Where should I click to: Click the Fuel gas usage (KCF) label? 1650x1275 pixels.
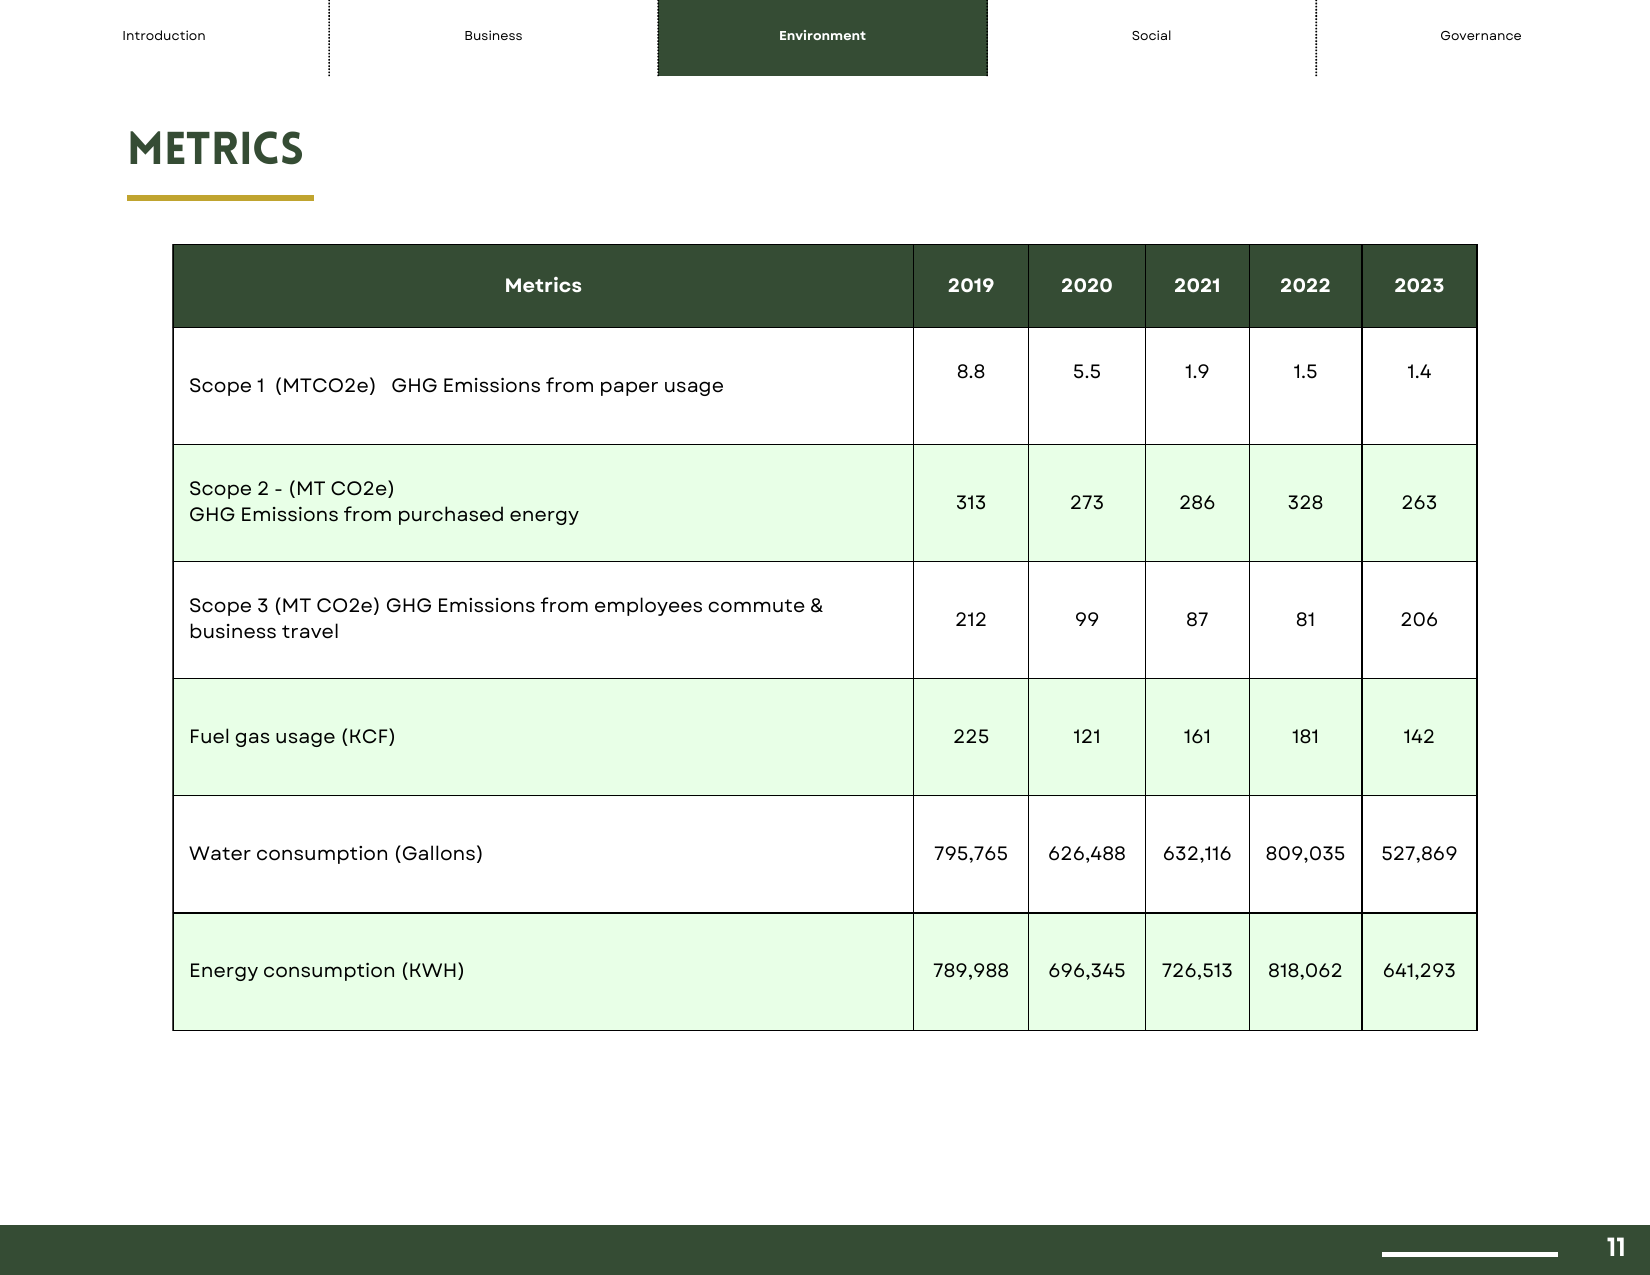292,737
